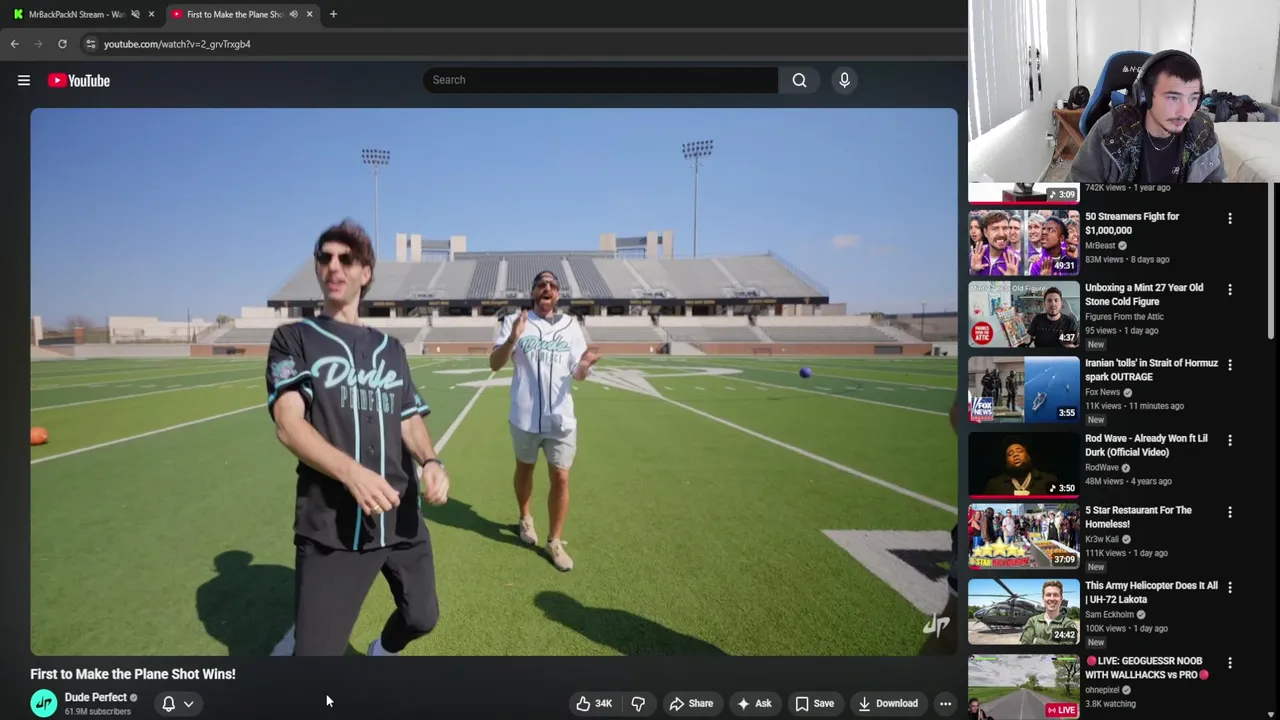Screen dimensions: 1280x720
Task: Open the Figures From the Attic channel name
Action: pos(1124,317)
